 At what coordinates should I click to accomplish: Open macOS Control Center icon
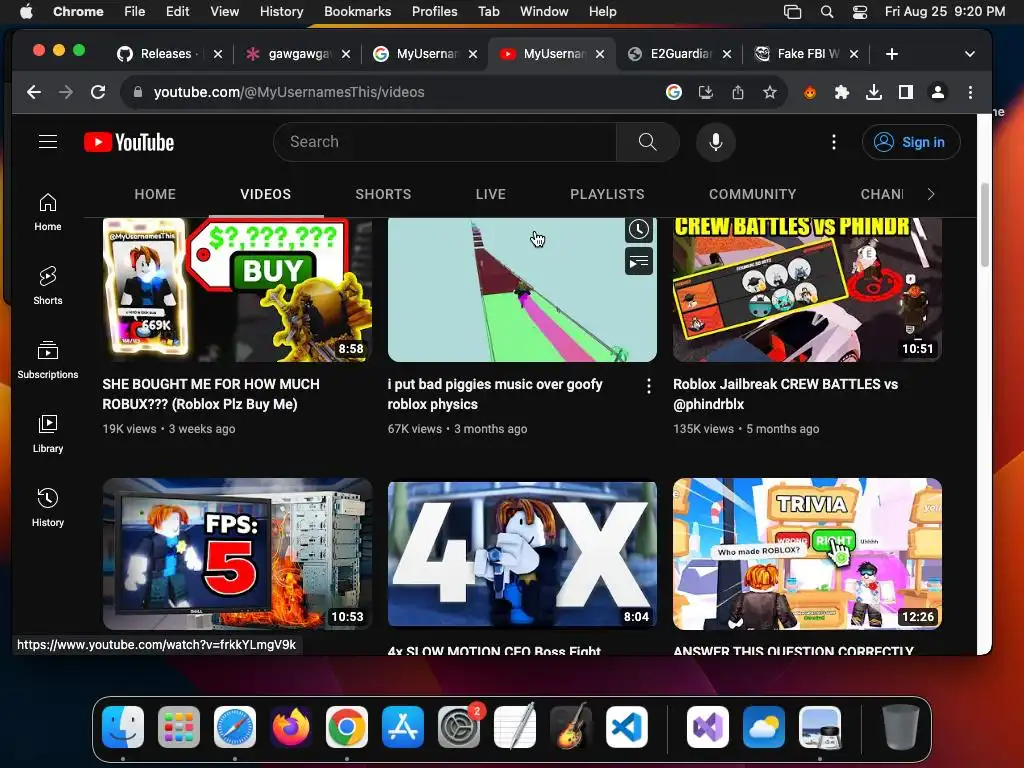pos(859,11)
